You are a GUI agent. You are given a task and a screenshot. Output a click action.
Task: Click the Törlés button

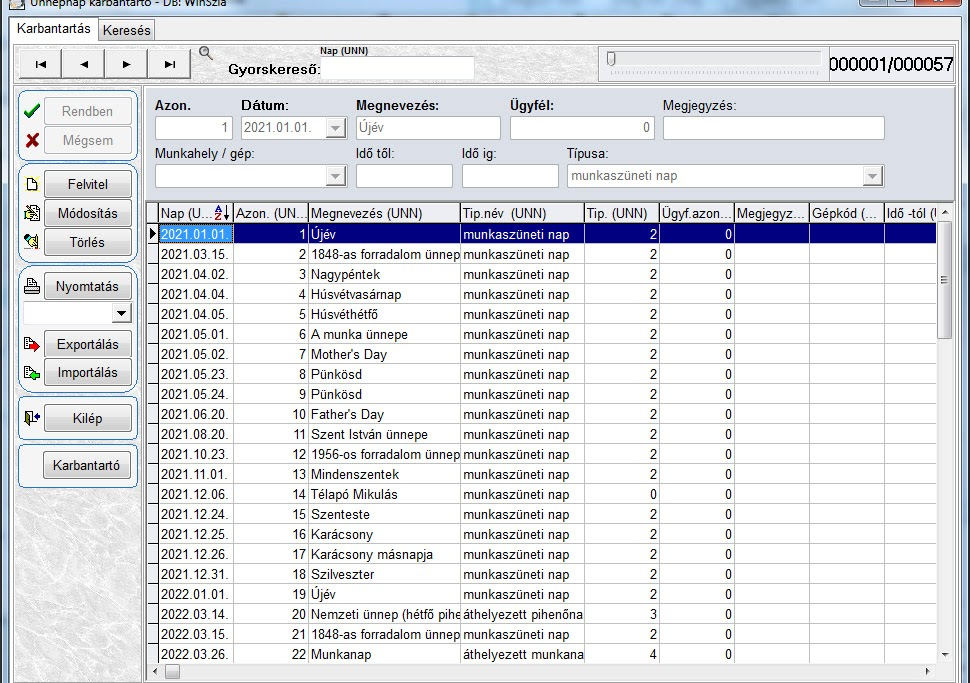[x=88, y=242]
